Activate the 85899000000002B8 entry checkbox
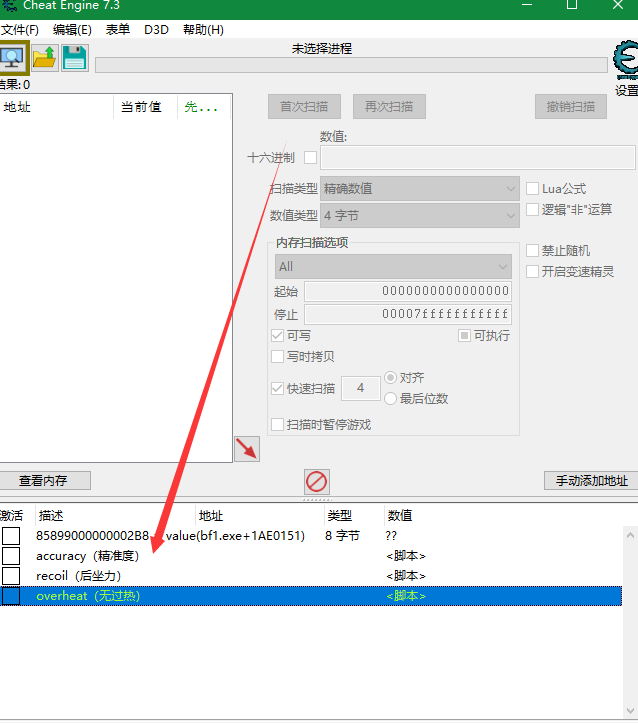The height and width of the screenshot is (723, 638). 11,536
